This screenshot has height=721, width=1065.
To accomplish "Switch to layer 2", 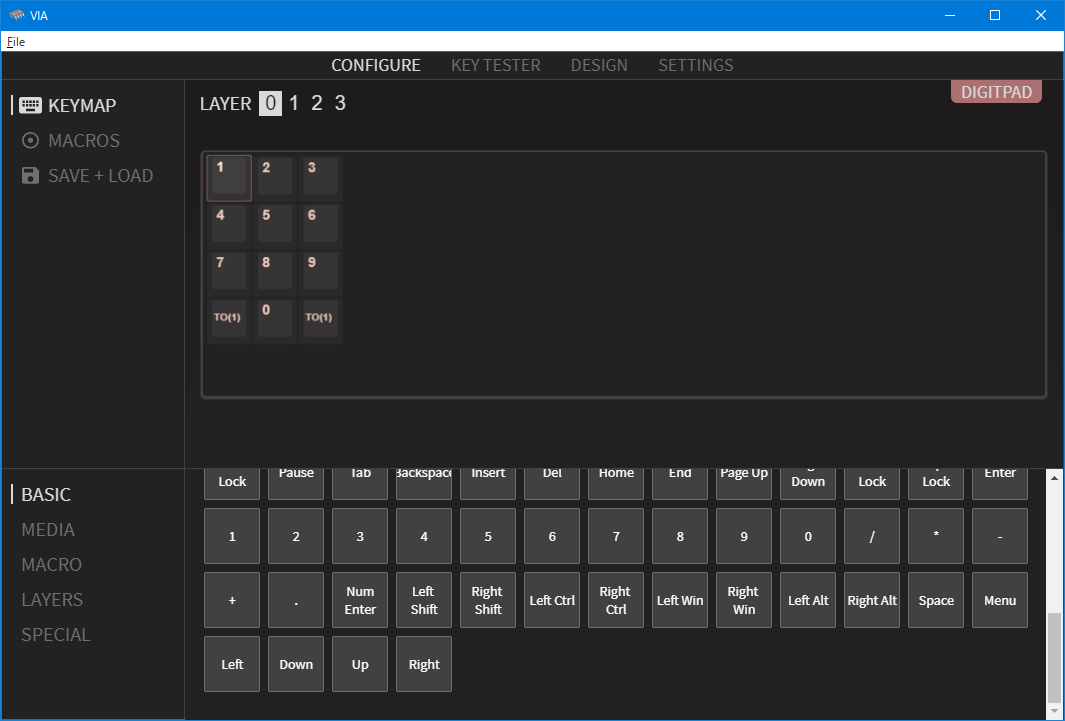I will pyautogui.click(x=317, y=103).
